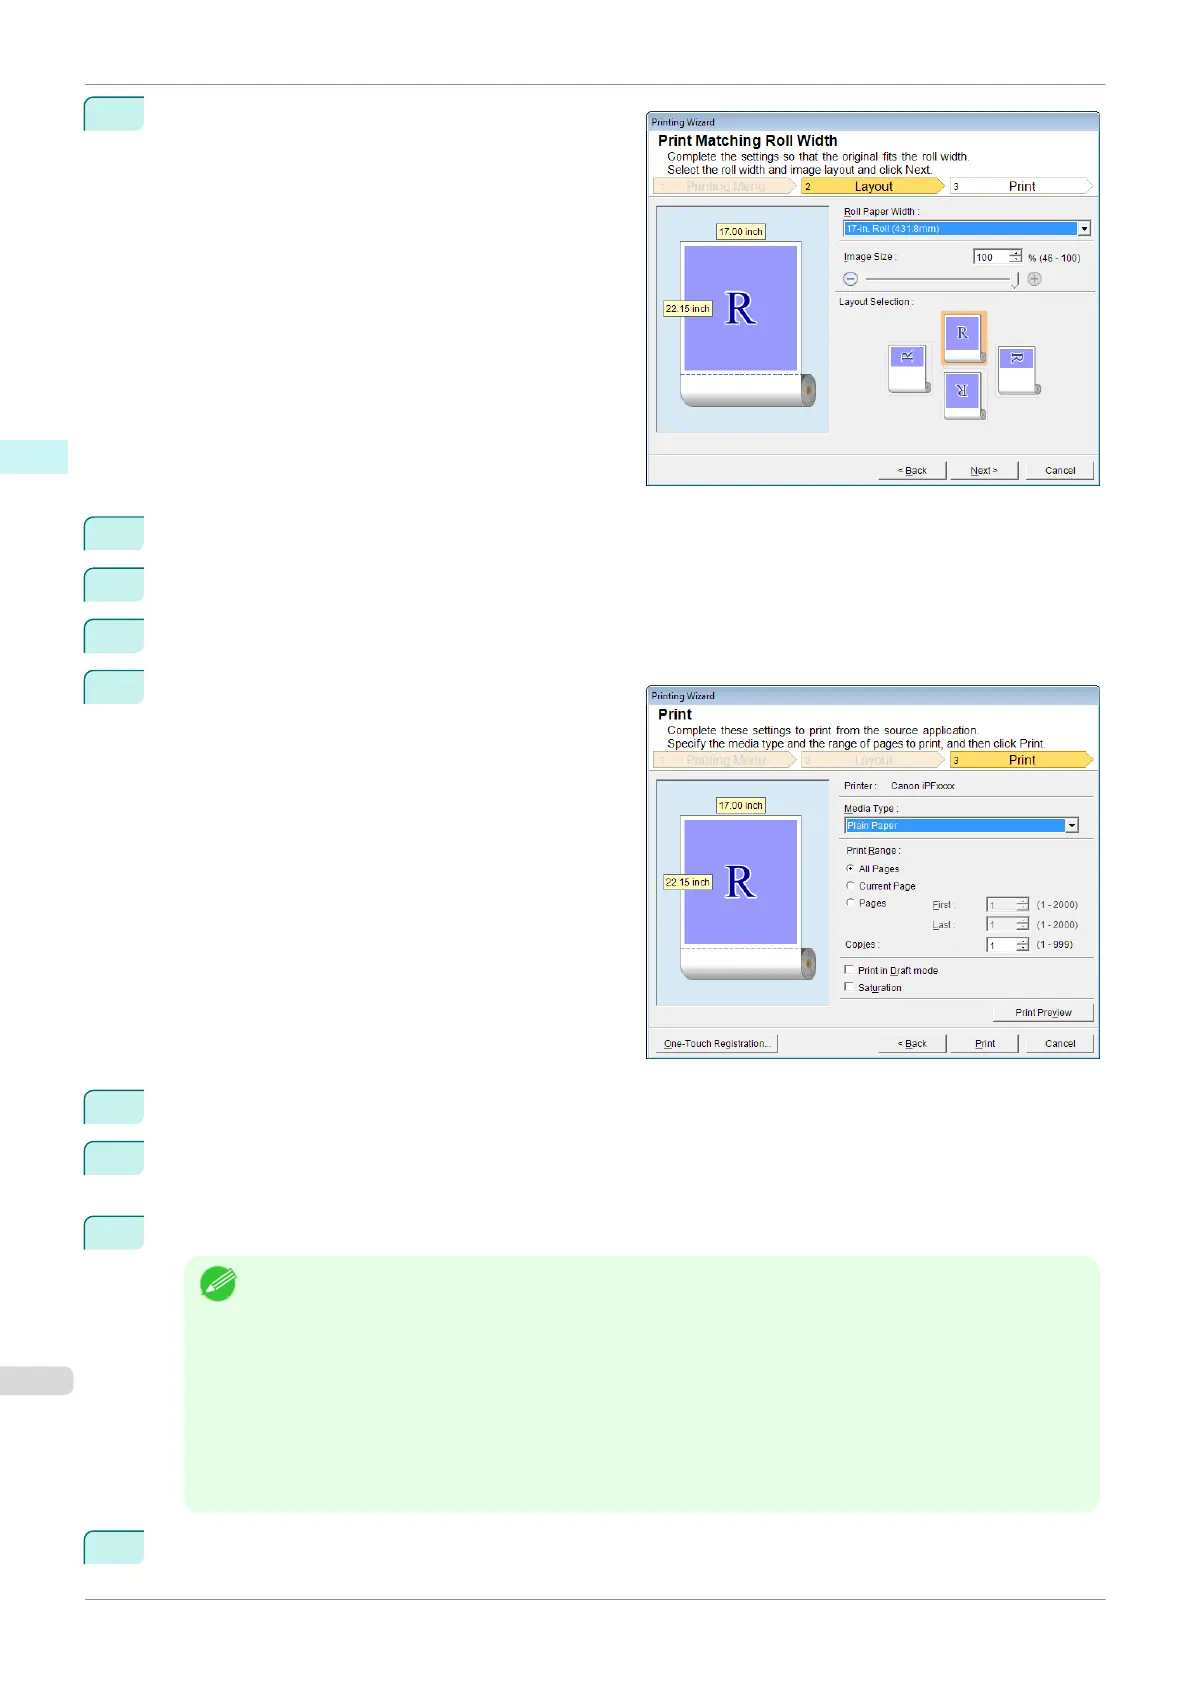
Task: Click the highlighted Print step in Print dialog
Action: click(1021, 761)
